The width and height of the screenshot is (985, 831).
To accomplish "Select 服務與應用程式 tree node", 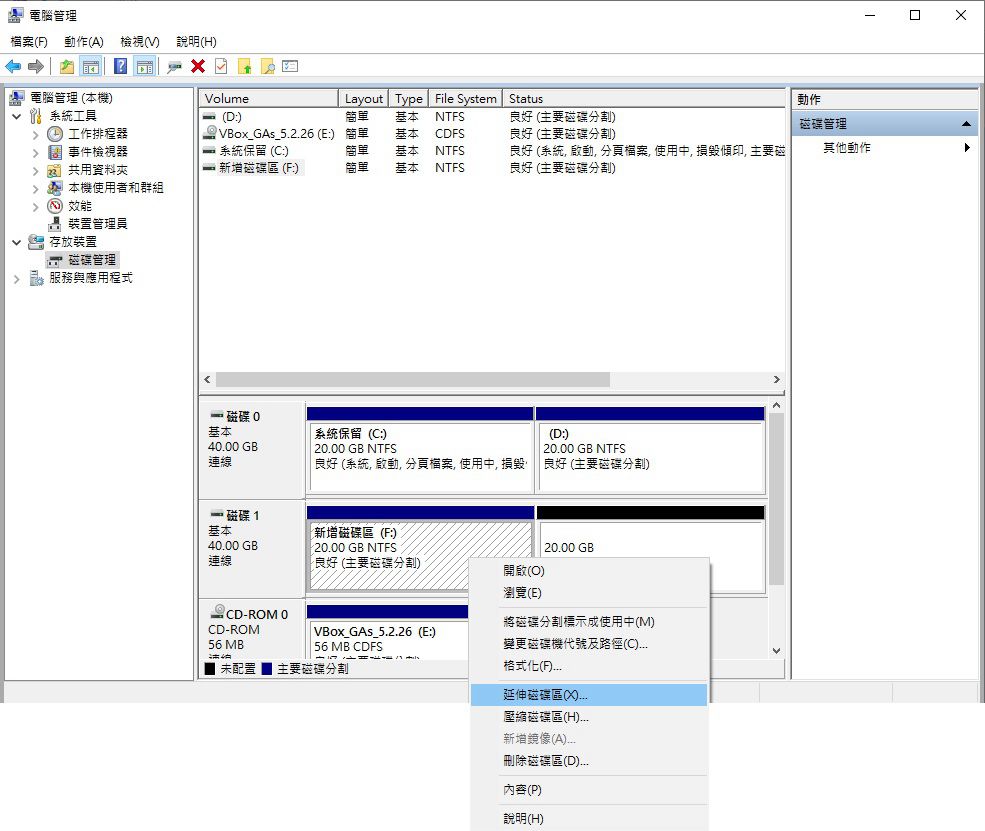I will coord(91,278).
